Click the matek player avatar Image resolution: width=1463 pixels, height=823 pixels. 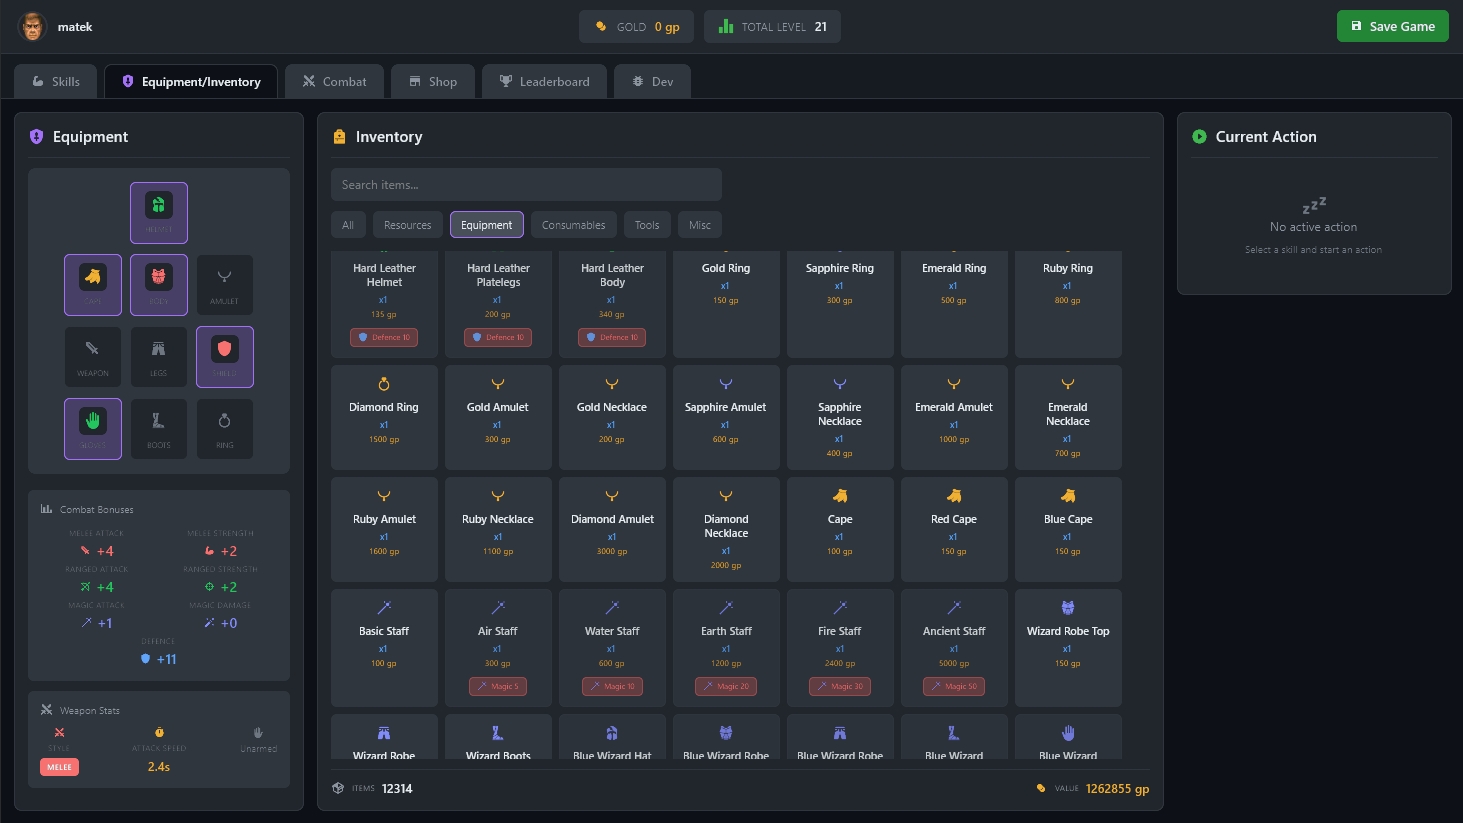pos(33,27)
